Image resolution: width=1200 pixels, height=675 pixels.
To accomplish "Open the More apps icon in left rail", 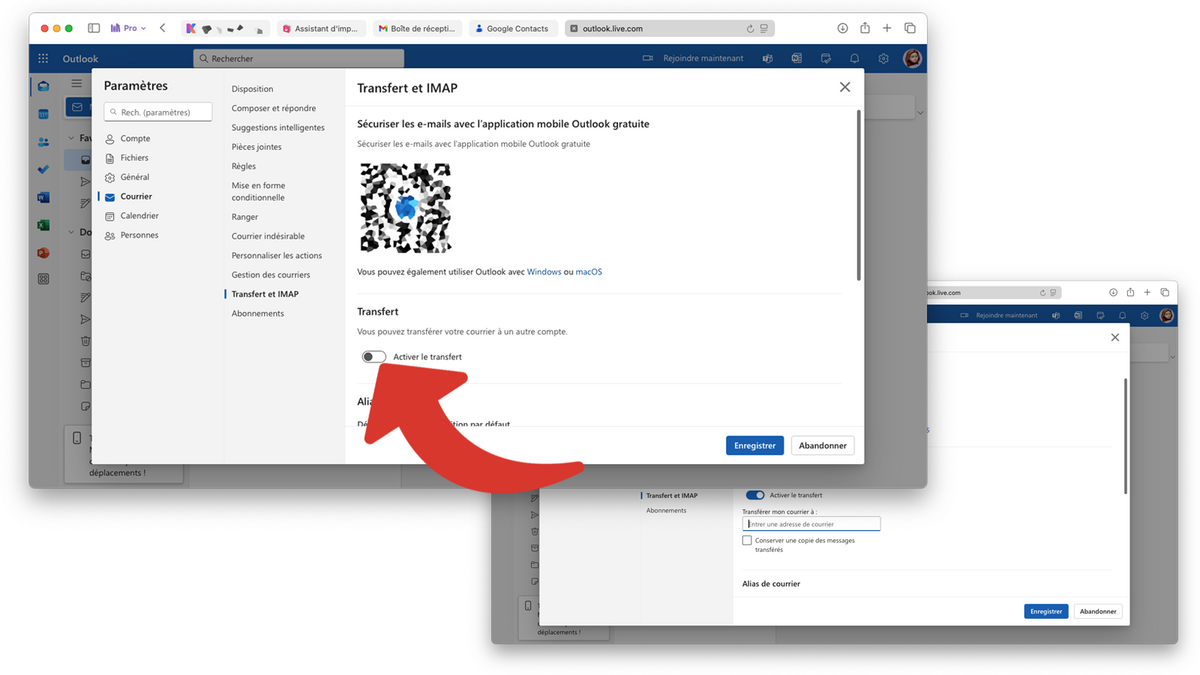I will coord(43,280).
